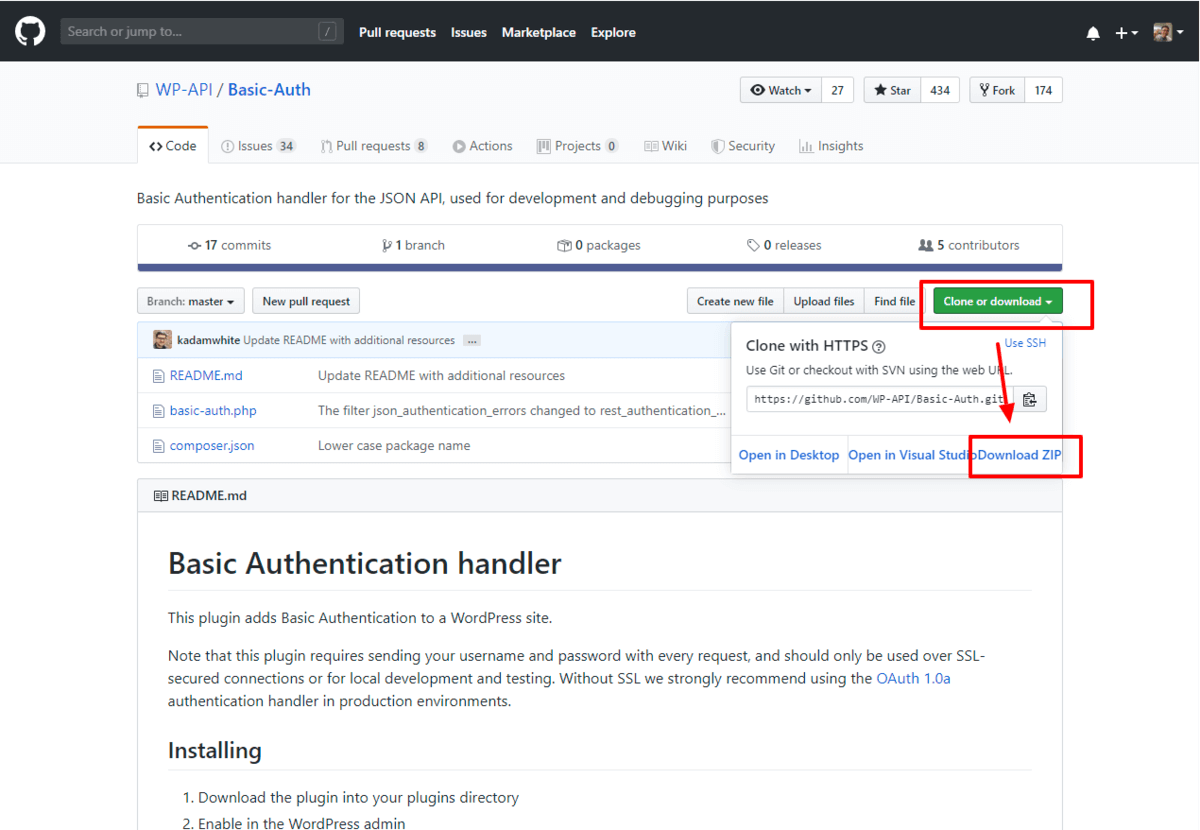
Task: View the 174 forks count
Action: 1043,90
